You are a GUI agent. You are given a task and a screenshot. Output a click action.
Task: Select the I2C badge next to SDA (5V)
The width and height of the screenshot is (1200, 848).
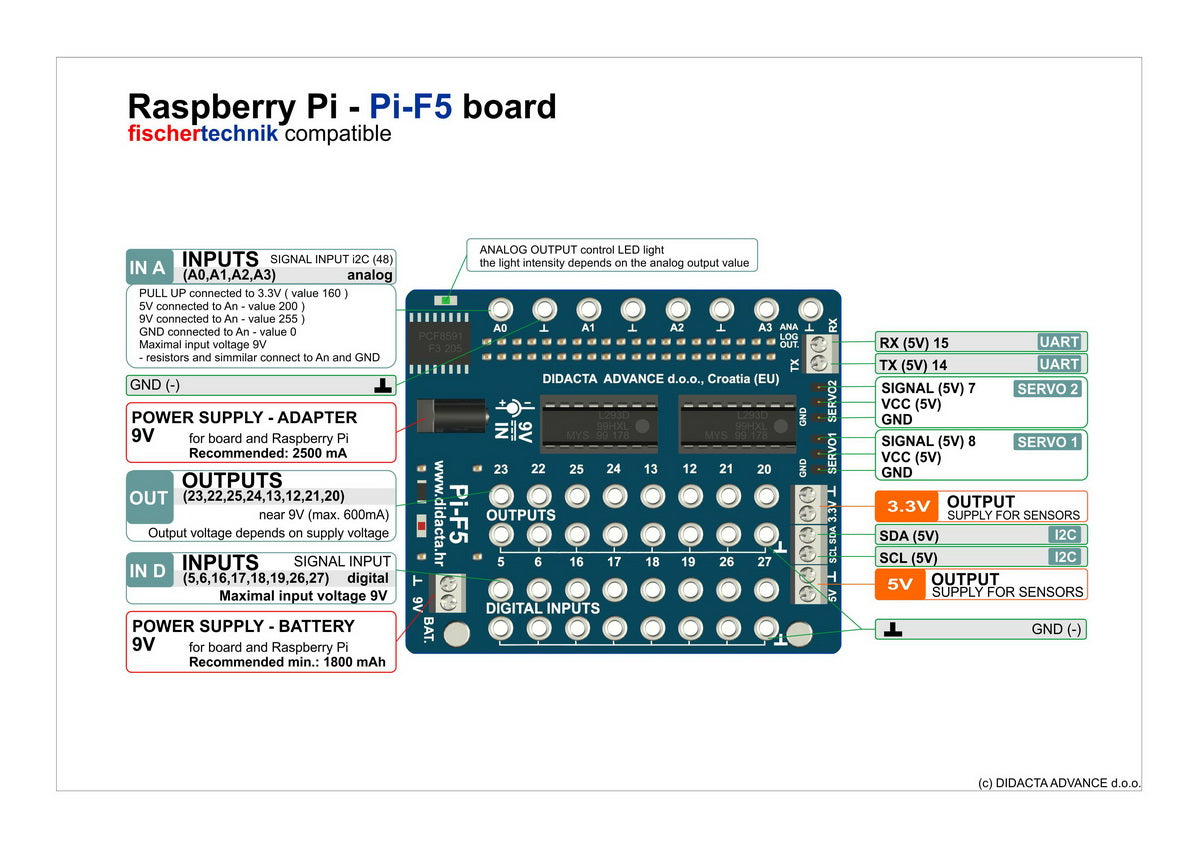[1065, 534]
